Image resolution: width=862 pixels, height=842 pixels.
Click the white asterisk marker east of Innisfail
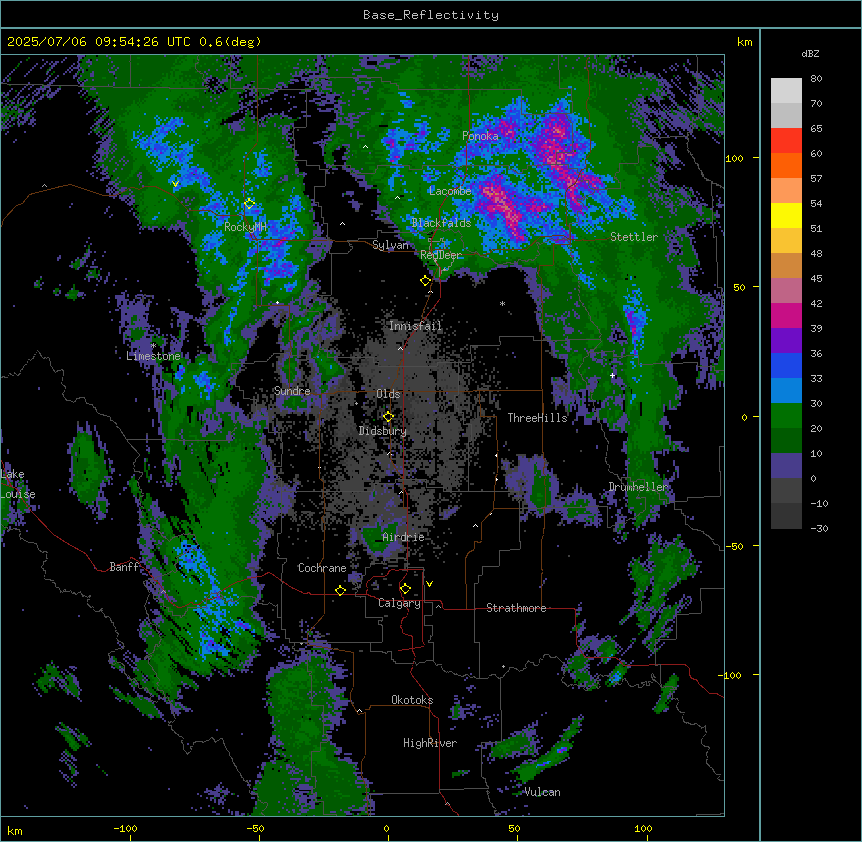click(x=502, y=303)
